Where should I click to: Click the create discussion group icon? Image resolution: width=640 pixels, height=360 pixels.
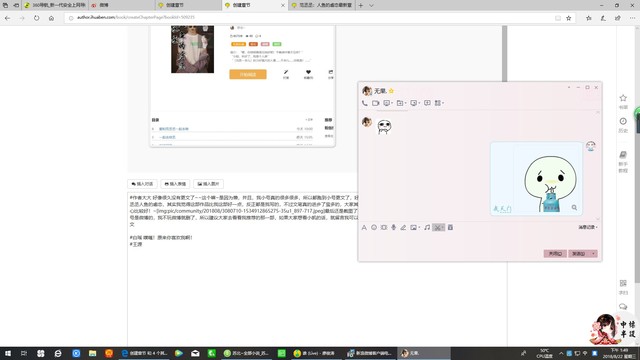(427, 103)
